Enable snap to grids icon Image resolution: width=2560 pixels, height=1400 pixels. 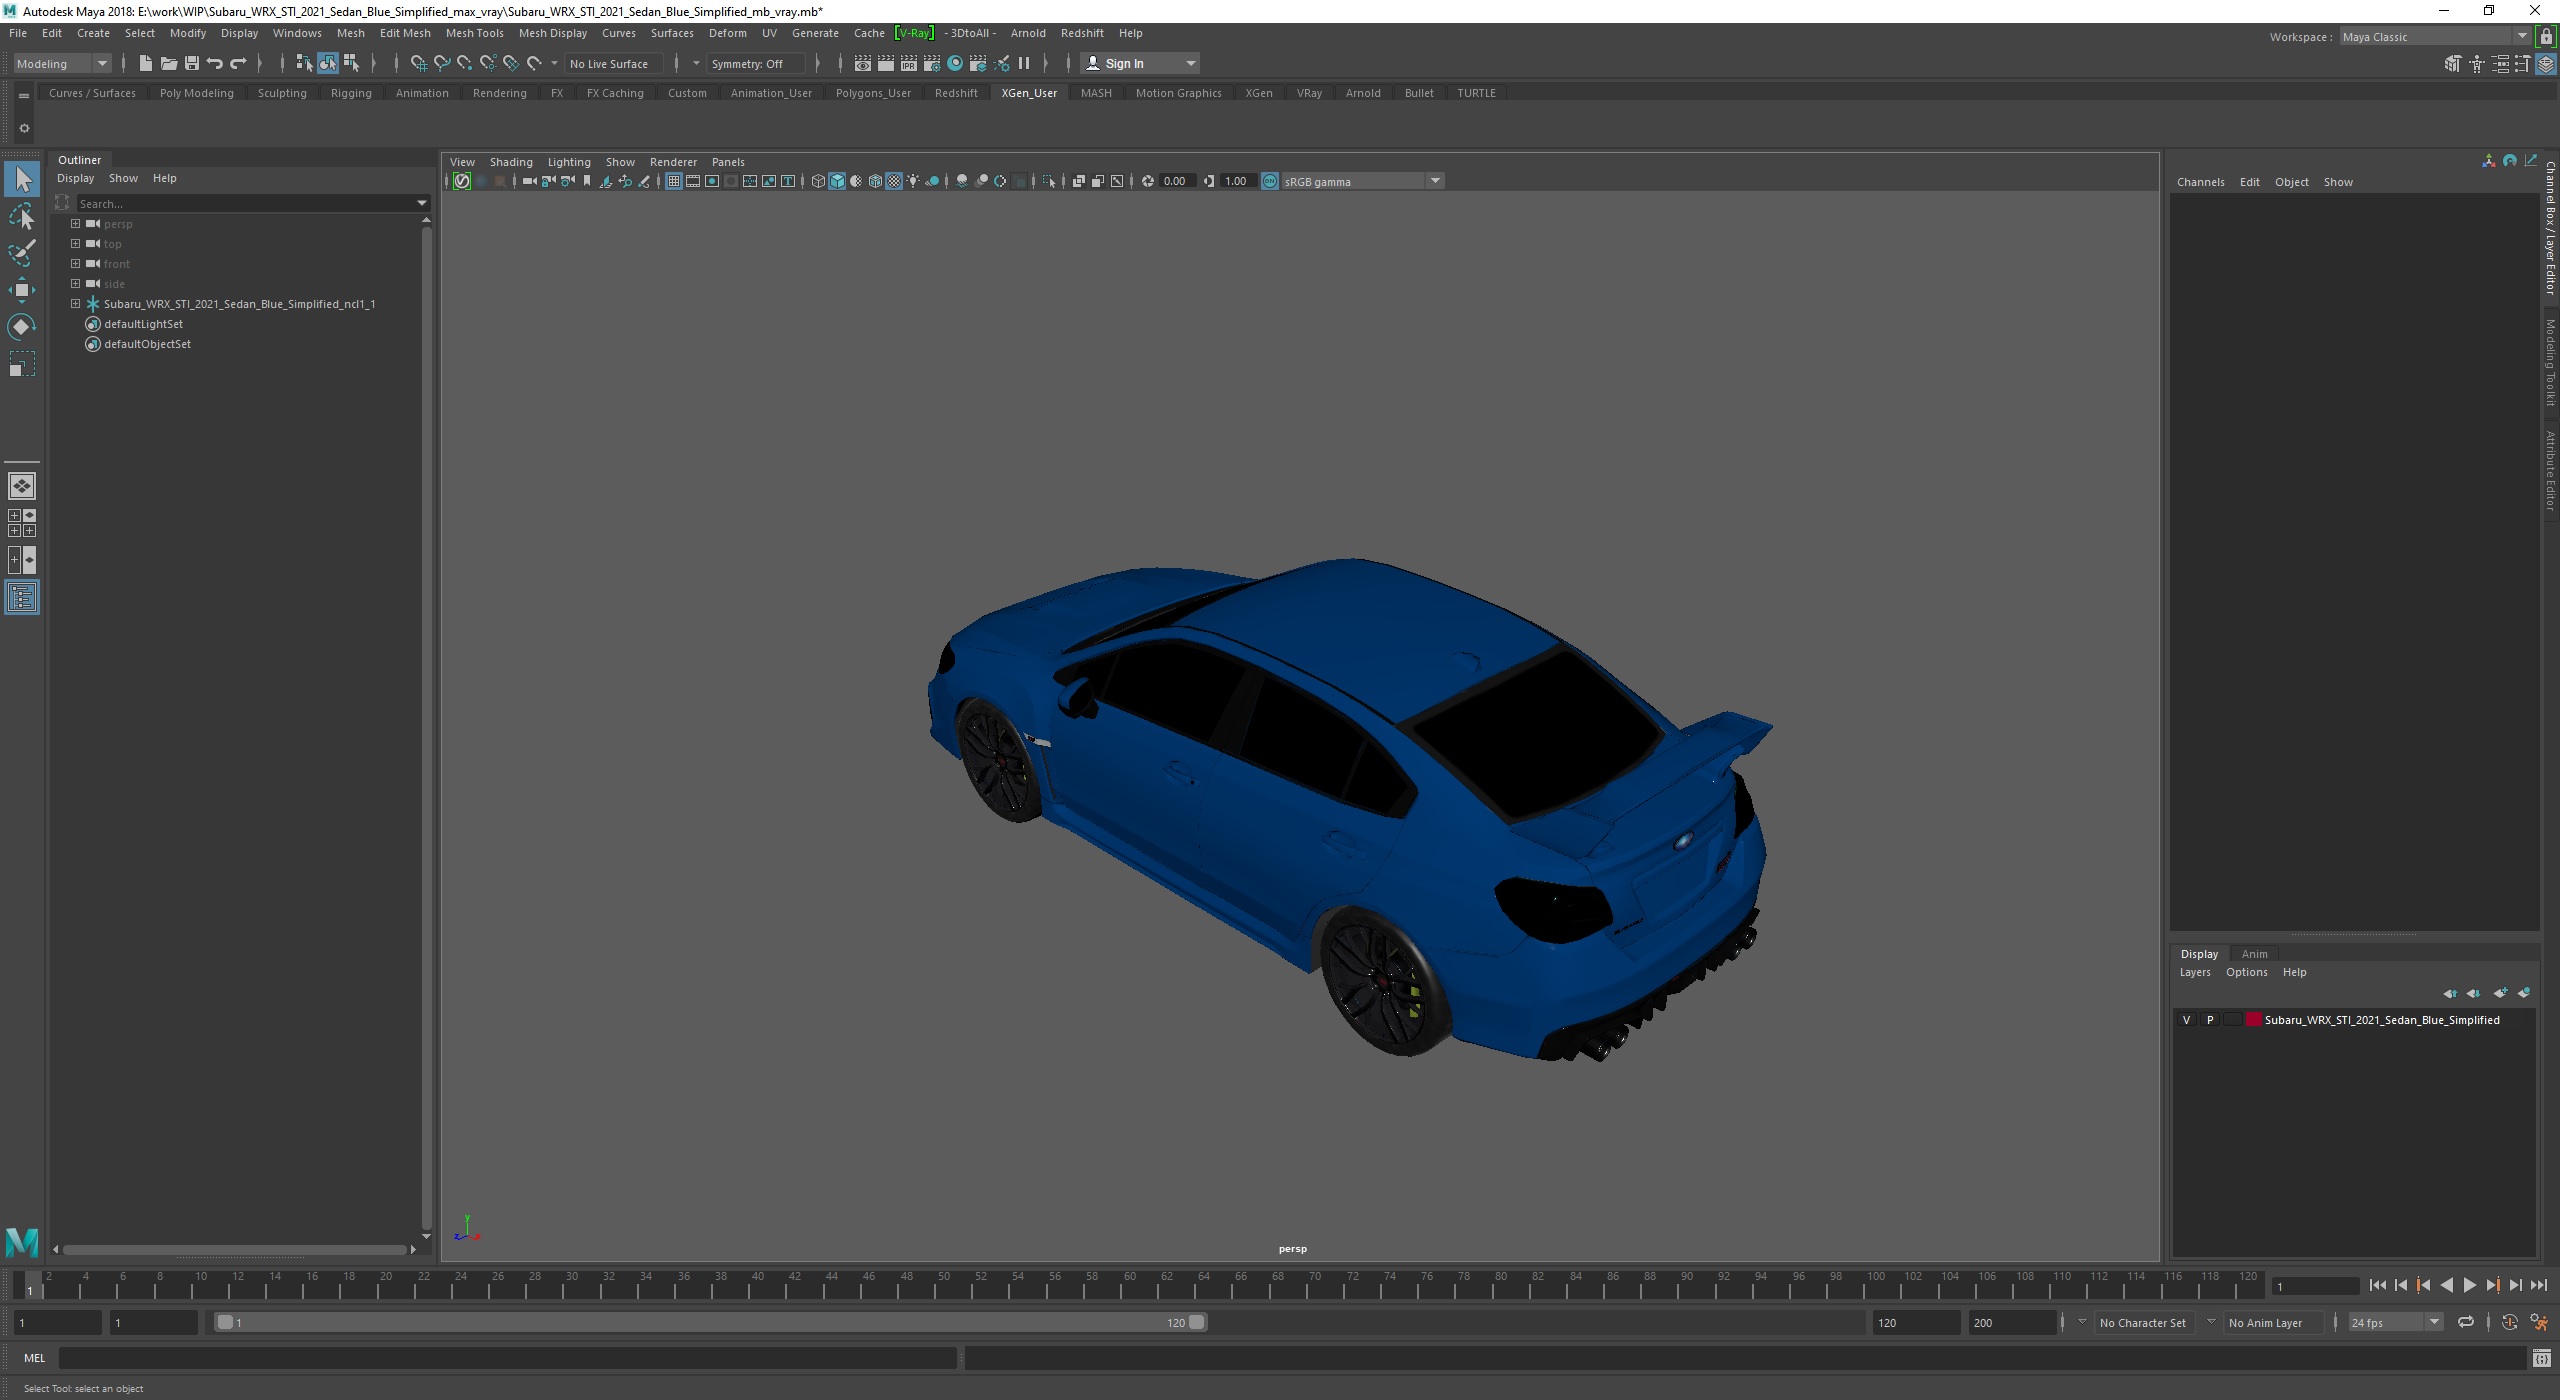pos(418,63)
